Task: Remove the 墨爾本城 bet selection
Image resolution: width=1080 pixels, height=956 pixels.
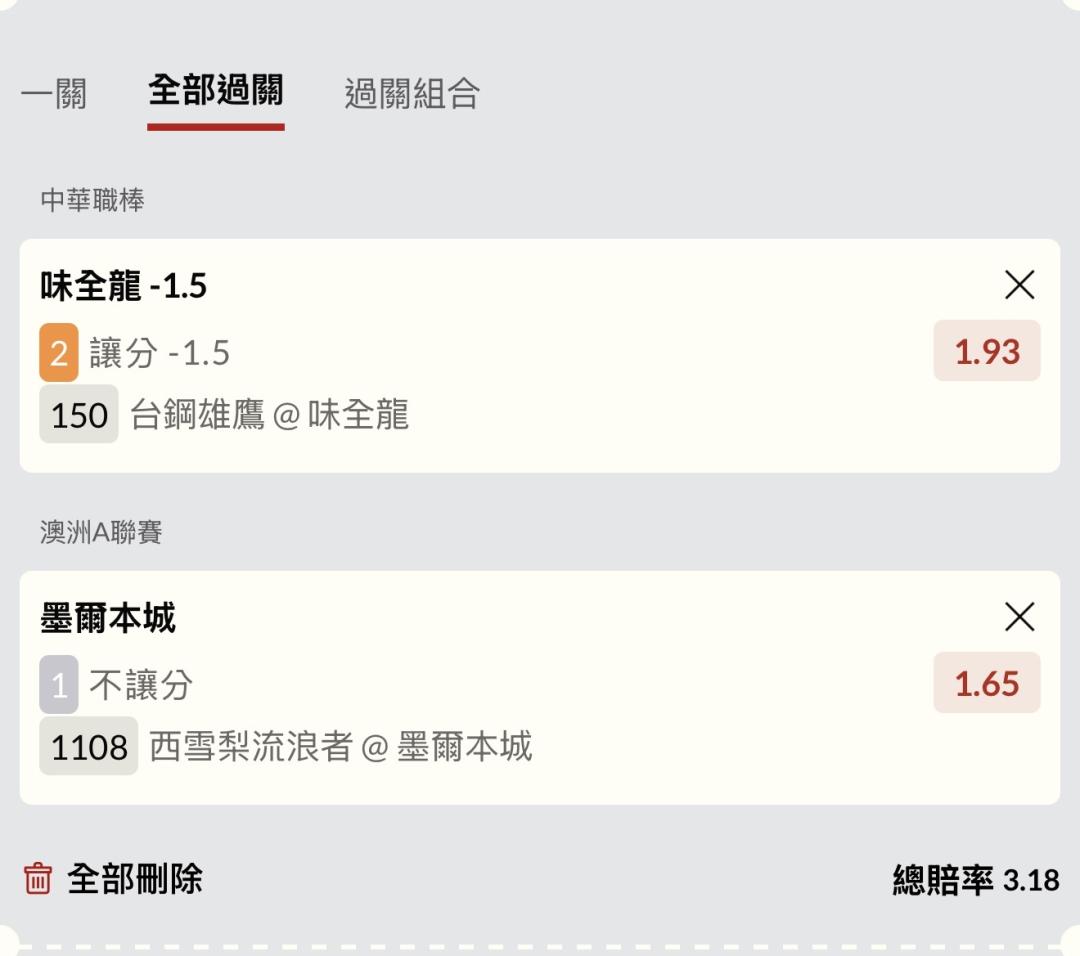Action: tap(1019, 618)
